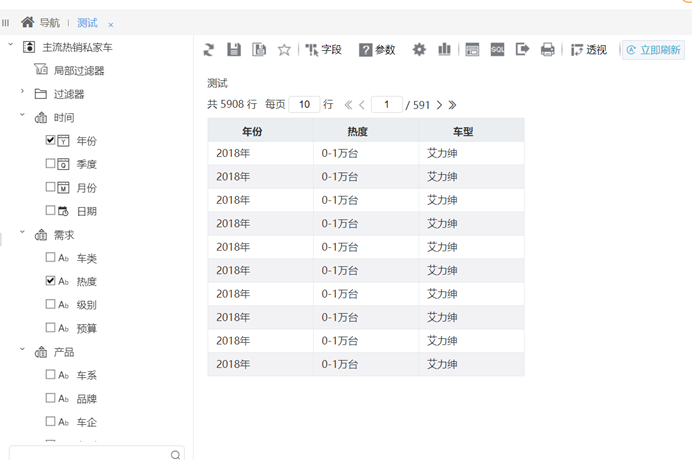Check the 车企 field checkbox

(x=50, y=421)
